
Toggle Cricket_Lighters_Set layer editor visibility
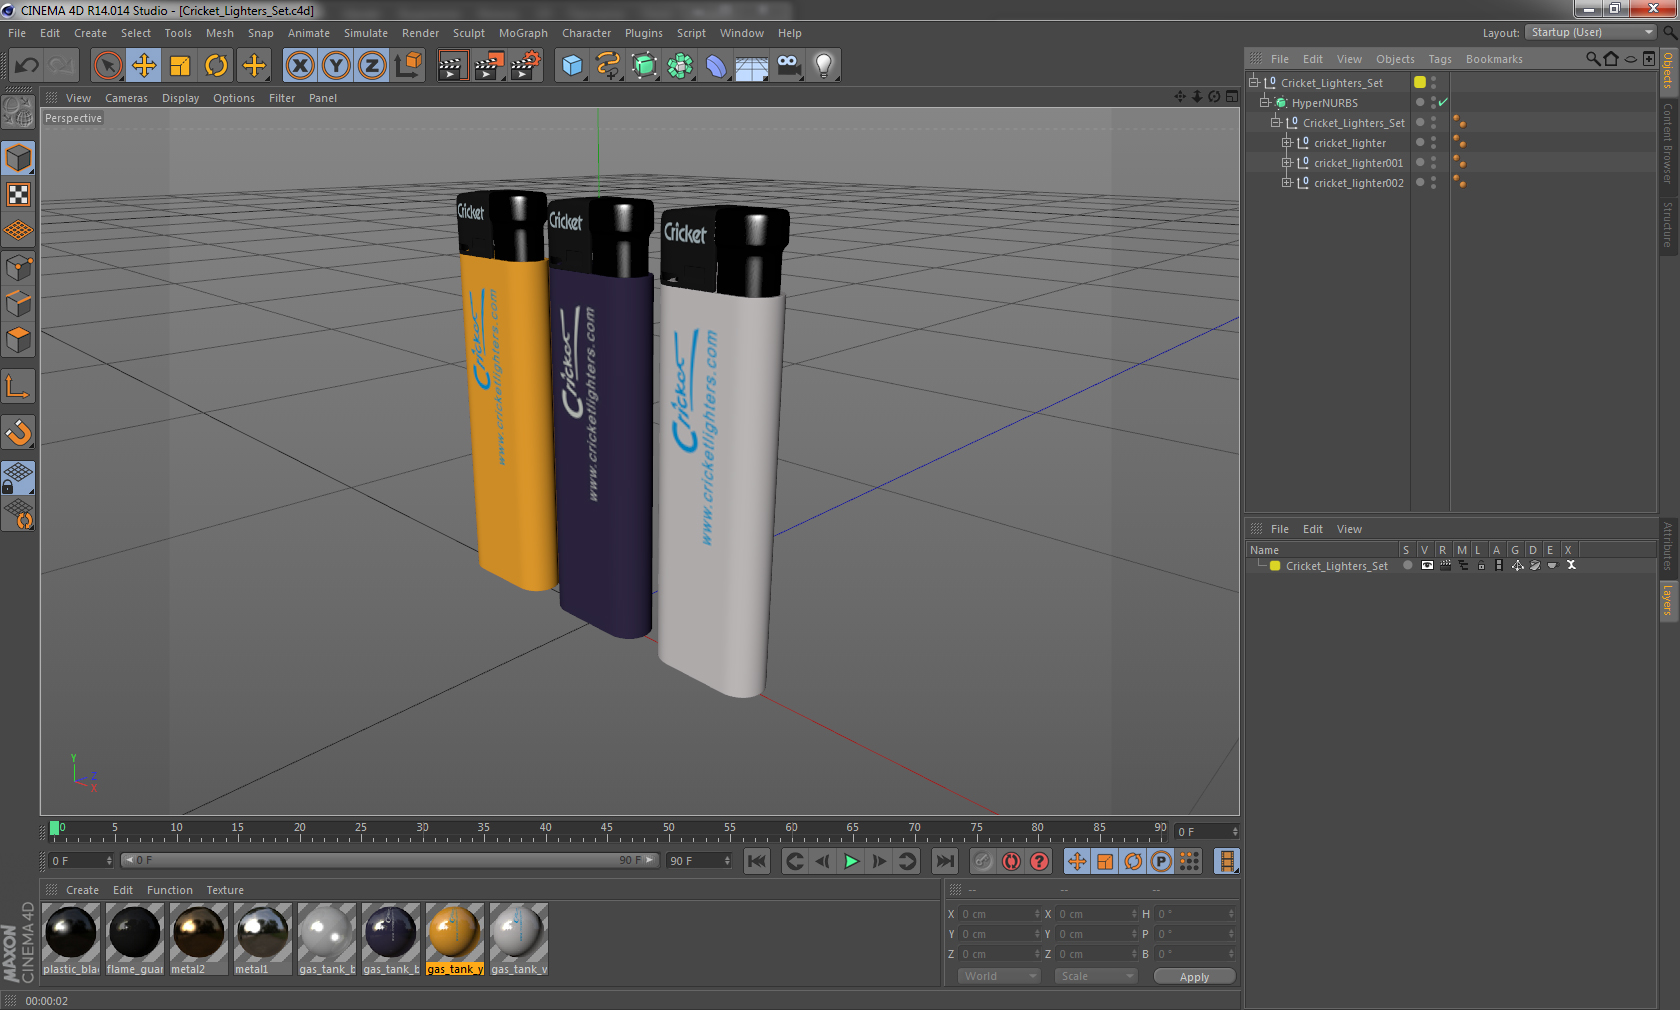[1427, 565]
